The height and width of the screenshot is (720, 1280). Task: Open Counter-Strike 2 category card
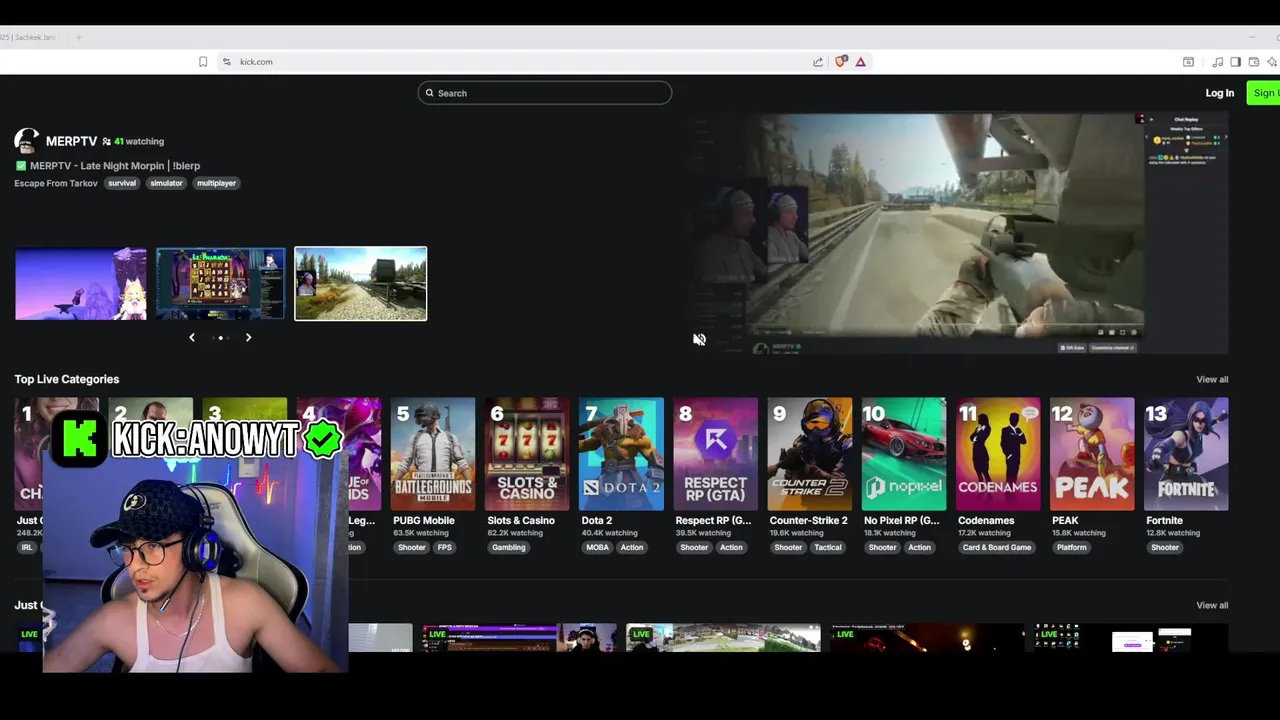click(x=810, y=455)
